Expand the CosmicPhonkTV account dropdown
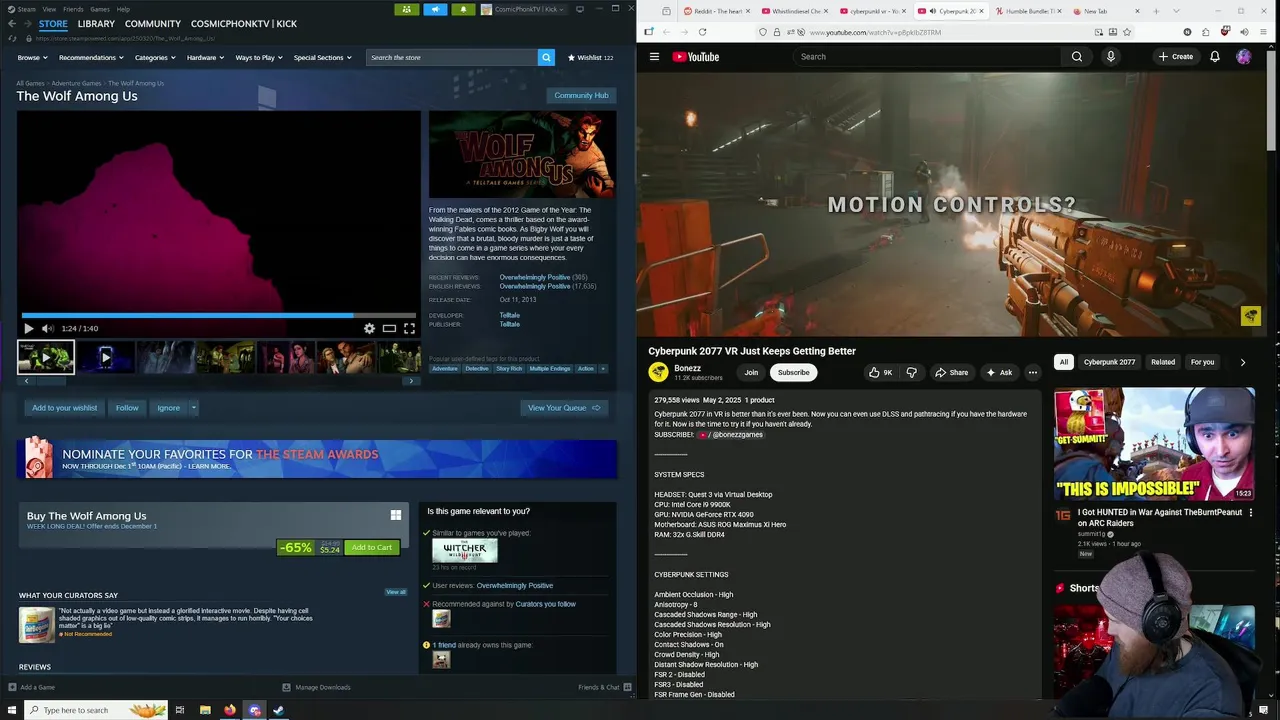This screenshot has width=1280, height=720. pos(522,9)
